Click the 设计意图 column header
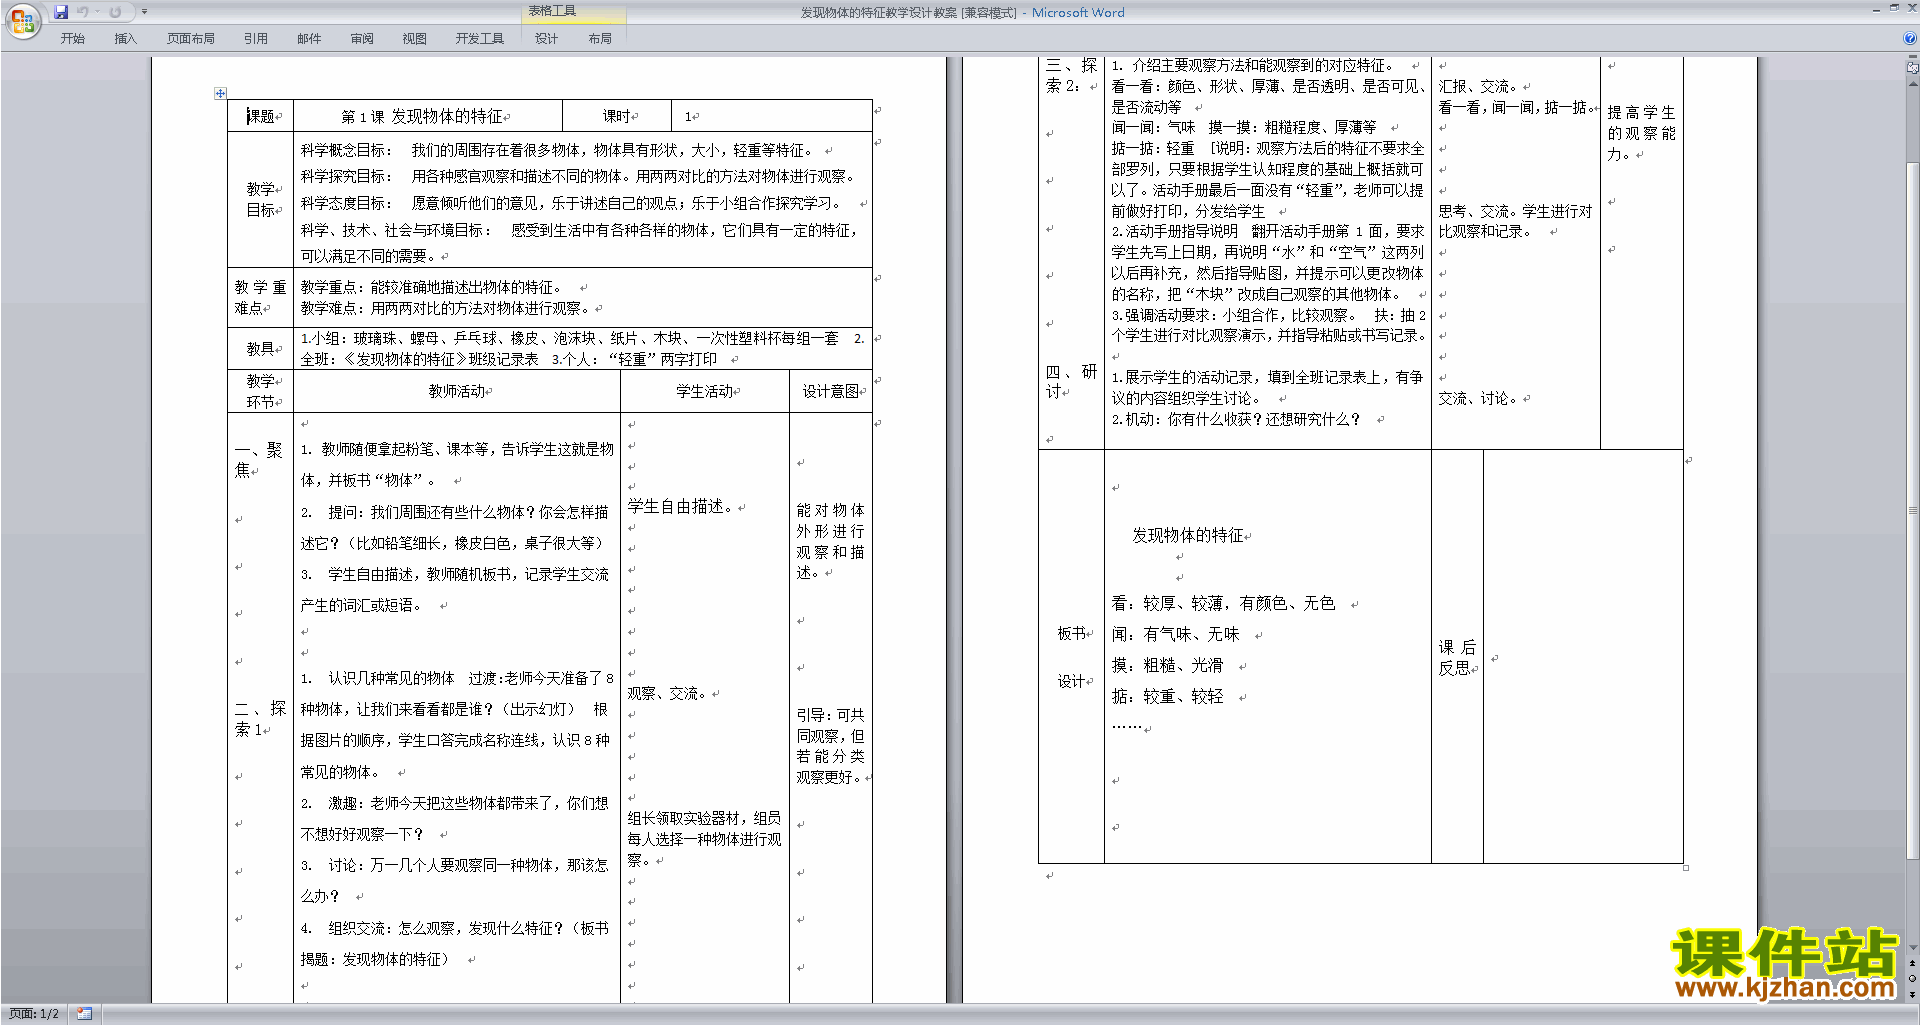This screenshot has height=1025, width=1920. (x=831, y=391)
